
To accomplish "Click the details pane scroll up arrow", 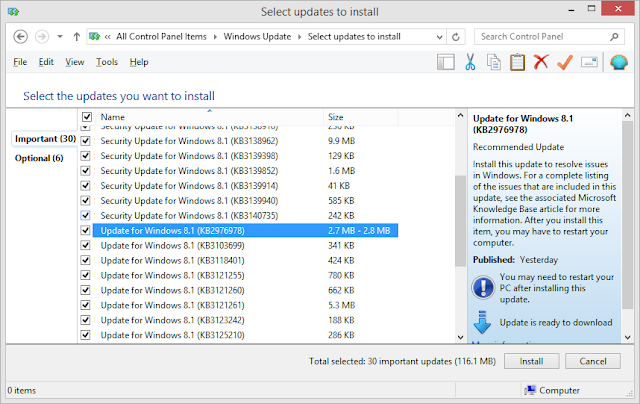I will coord(628,115).
